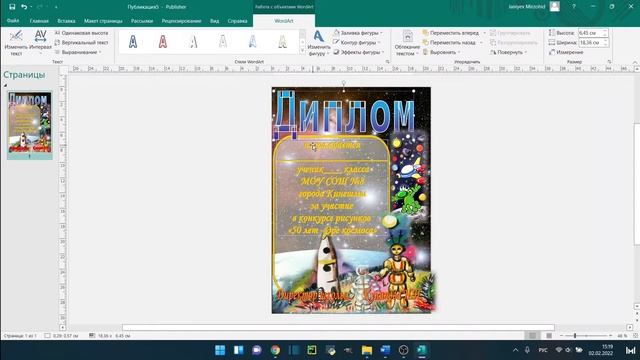
Task: Open Контур фигуры outline dropdown
Action: pos(357,42)
